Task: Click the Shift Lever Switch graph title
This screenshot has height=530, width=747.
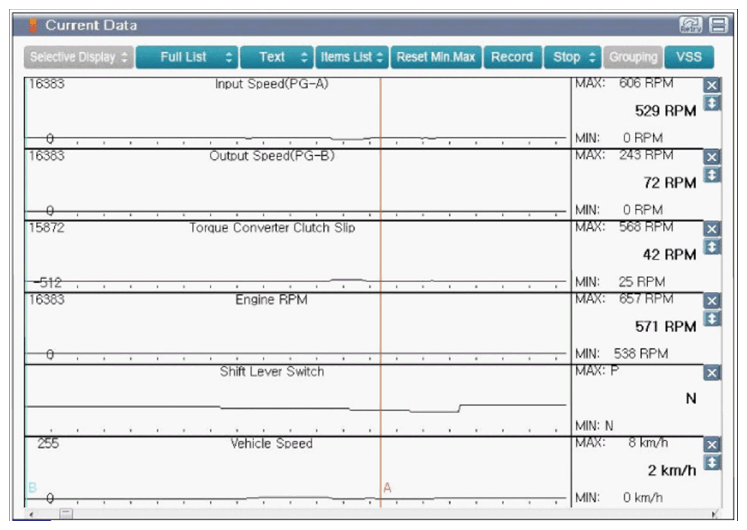Action: [x=272, y=371]
